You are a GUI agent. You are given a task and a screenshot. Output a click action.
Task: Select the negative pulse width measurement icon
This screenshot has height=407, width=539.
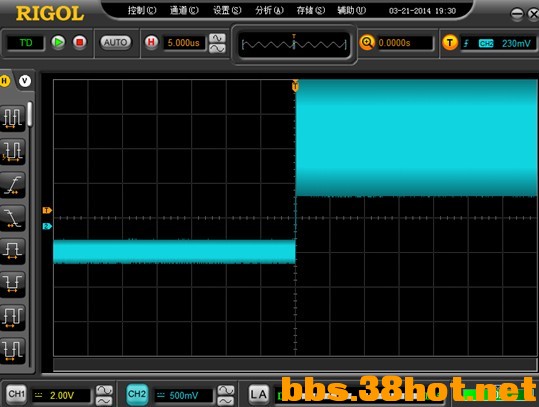13,284
